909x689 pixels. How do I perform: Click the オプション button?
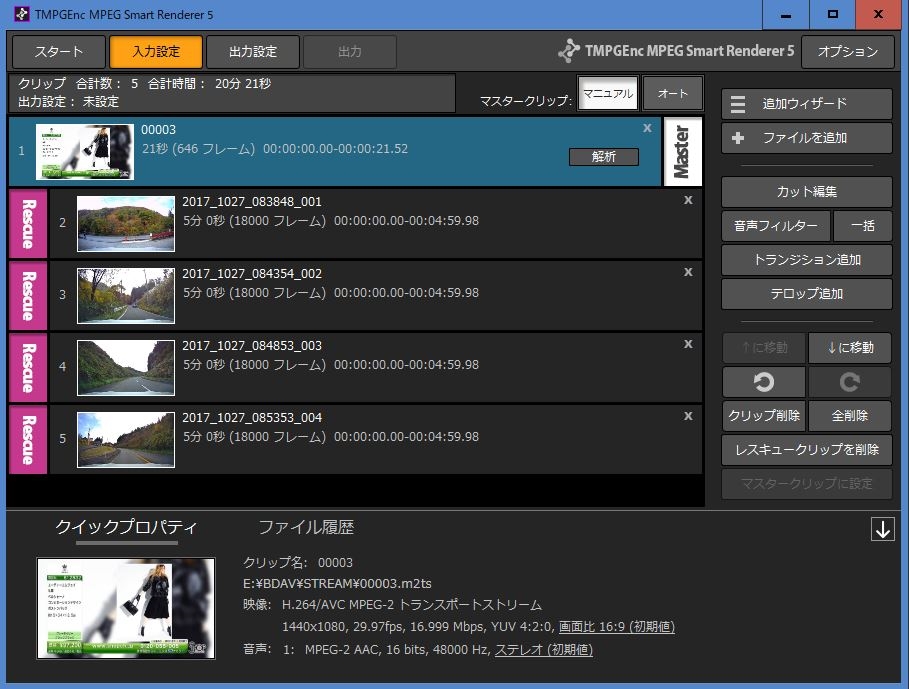click(x=848, y=52)
